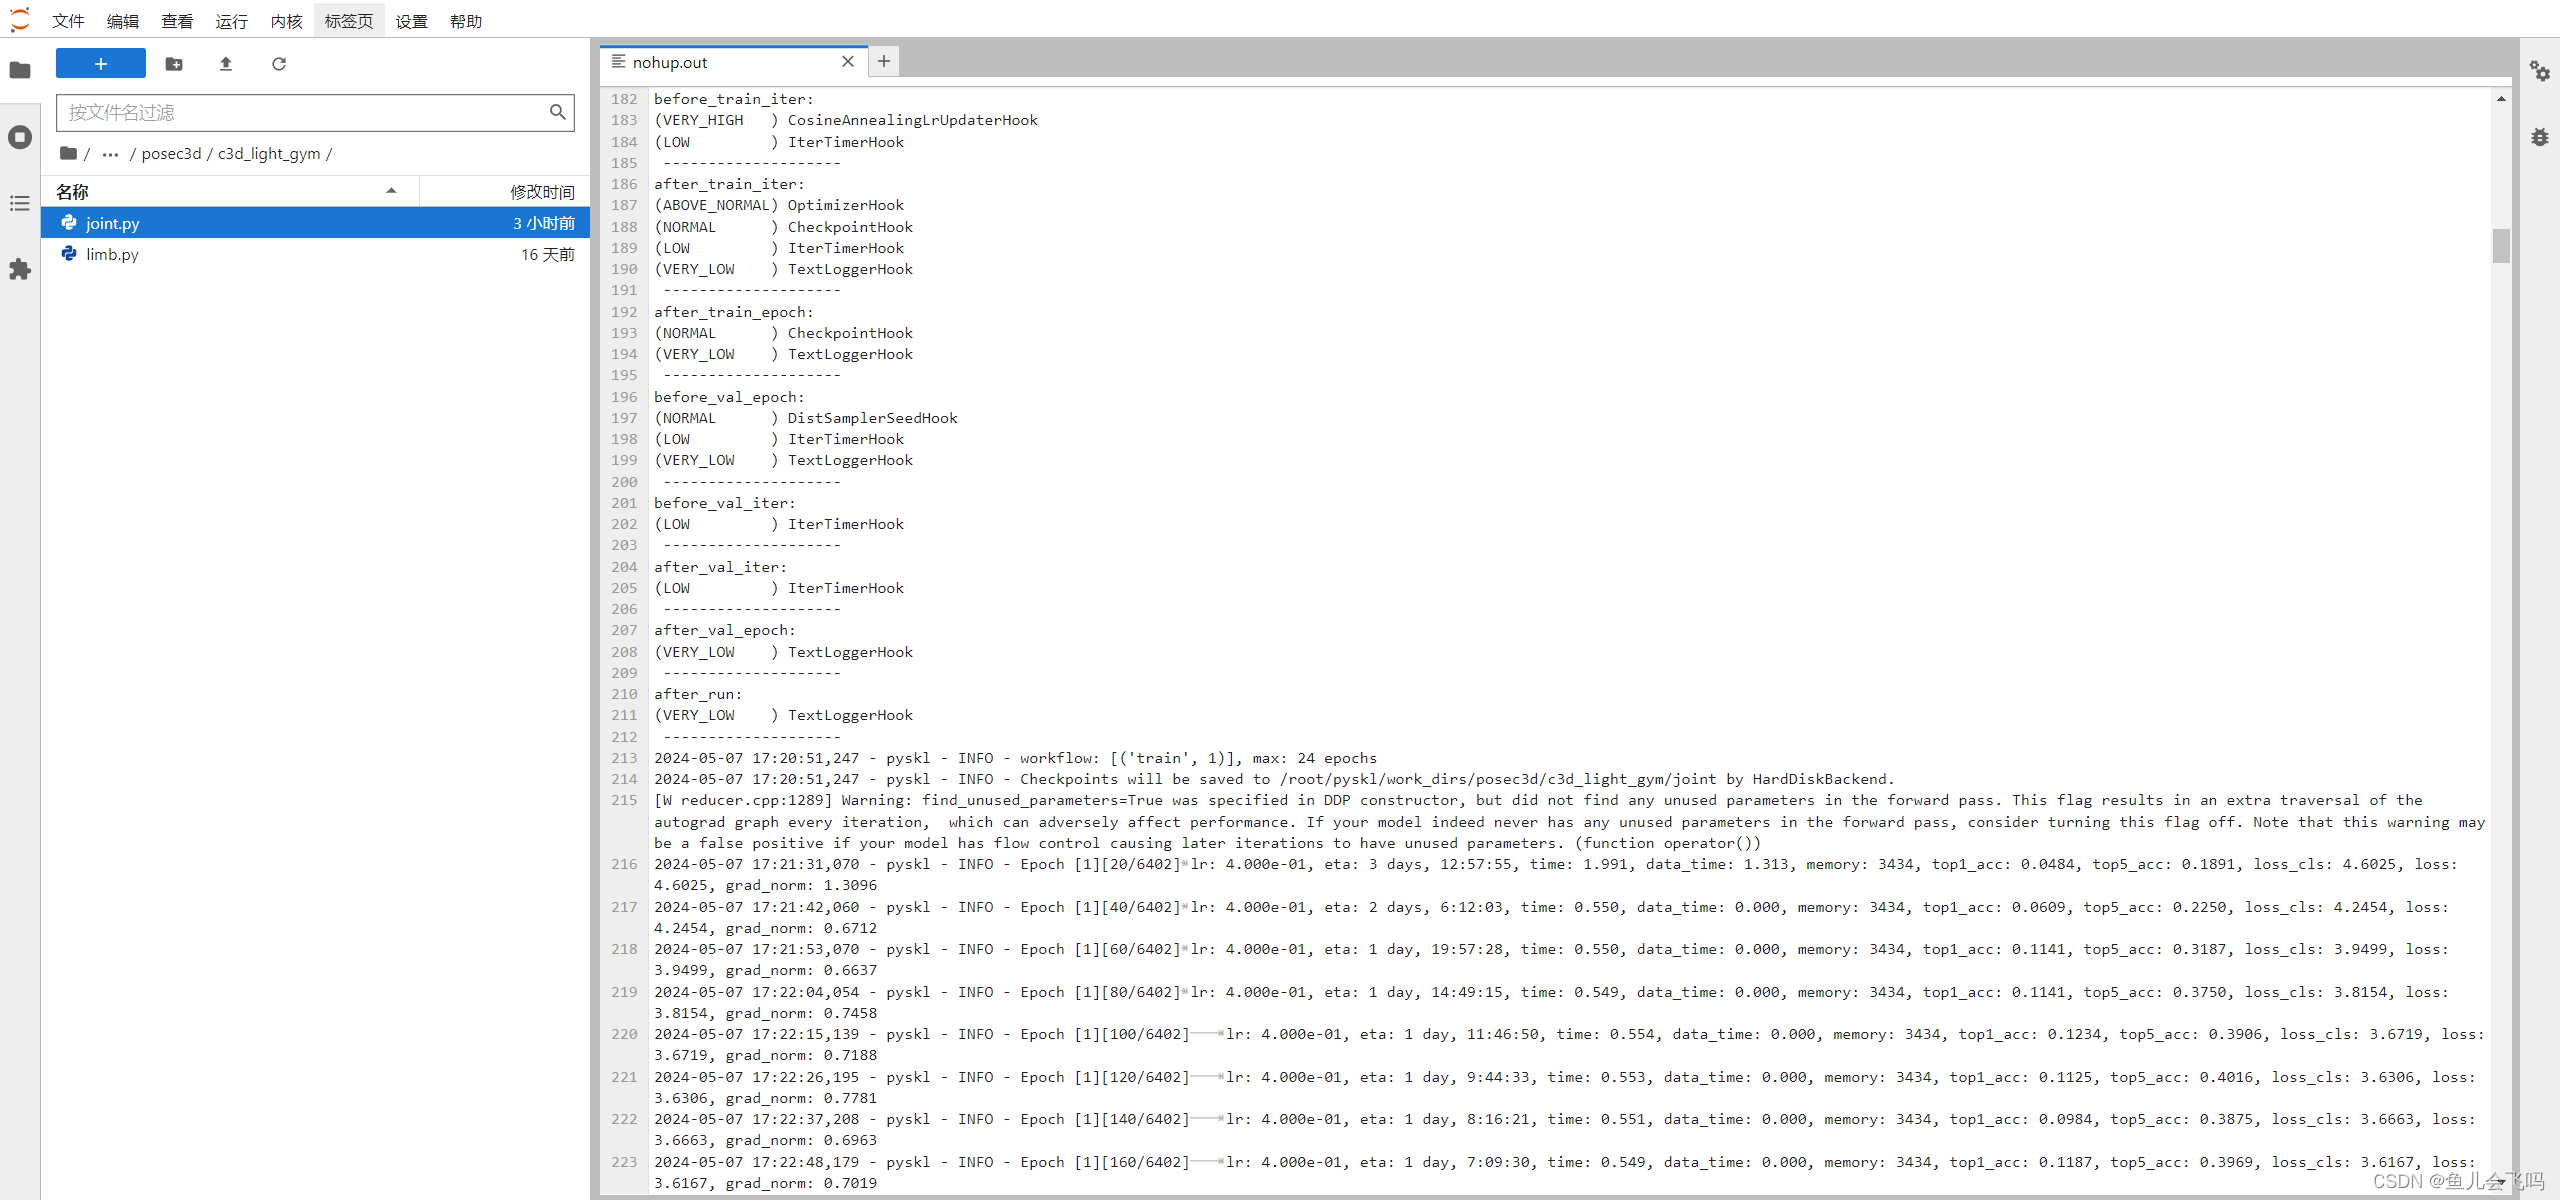
Task: Upload files to current directory
Action: [x=226, y=63]
